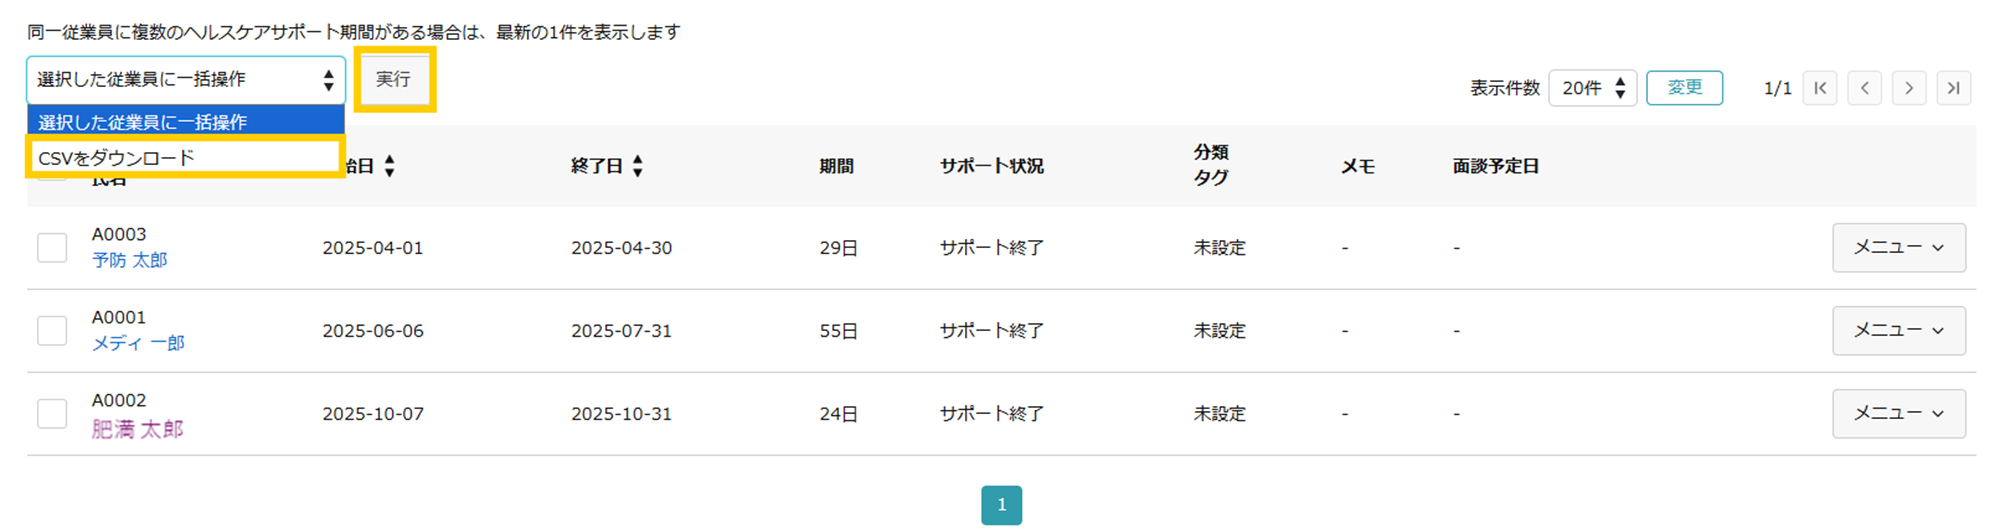Go to the previous page arrow

(x=1864, y=88)
